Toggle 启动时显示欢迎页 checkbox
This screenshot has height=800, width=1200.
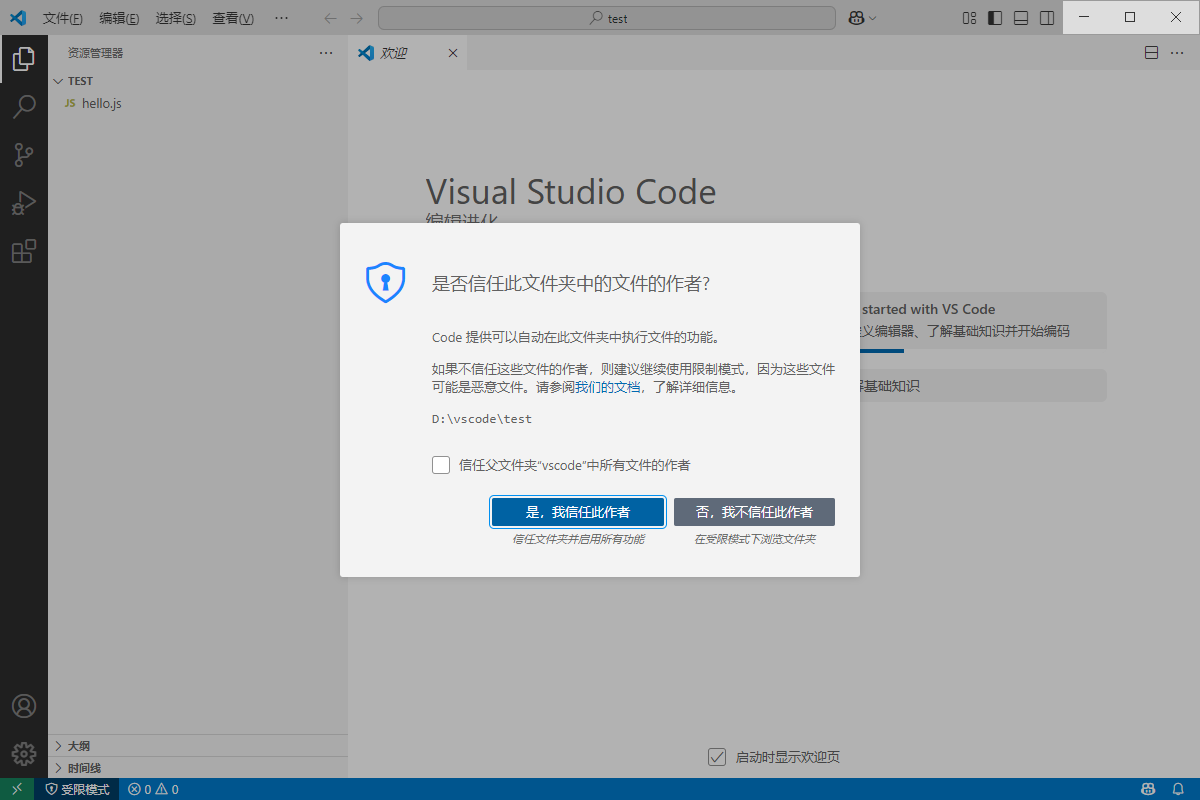coord(716,757)
